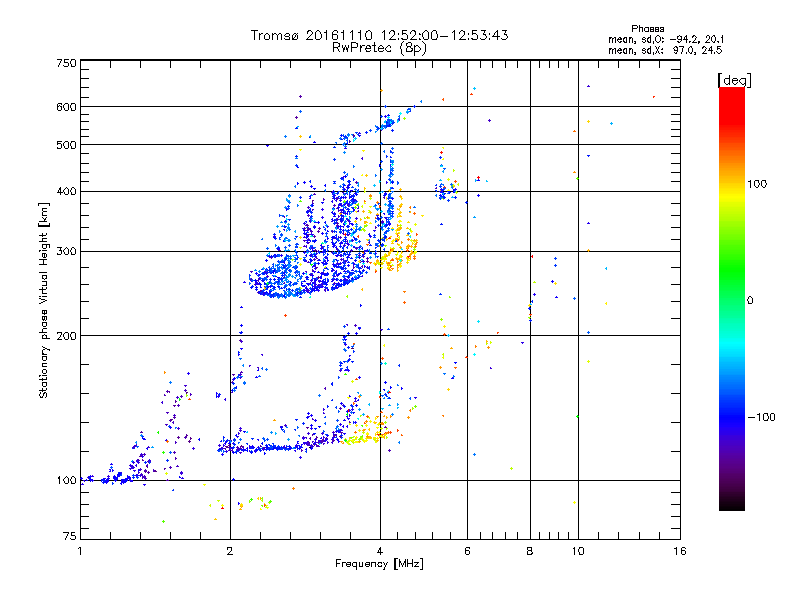The width and height of the screenshot is (800, 600).
Task: Click the '600' height axis tick label
Action: (66, 107)
